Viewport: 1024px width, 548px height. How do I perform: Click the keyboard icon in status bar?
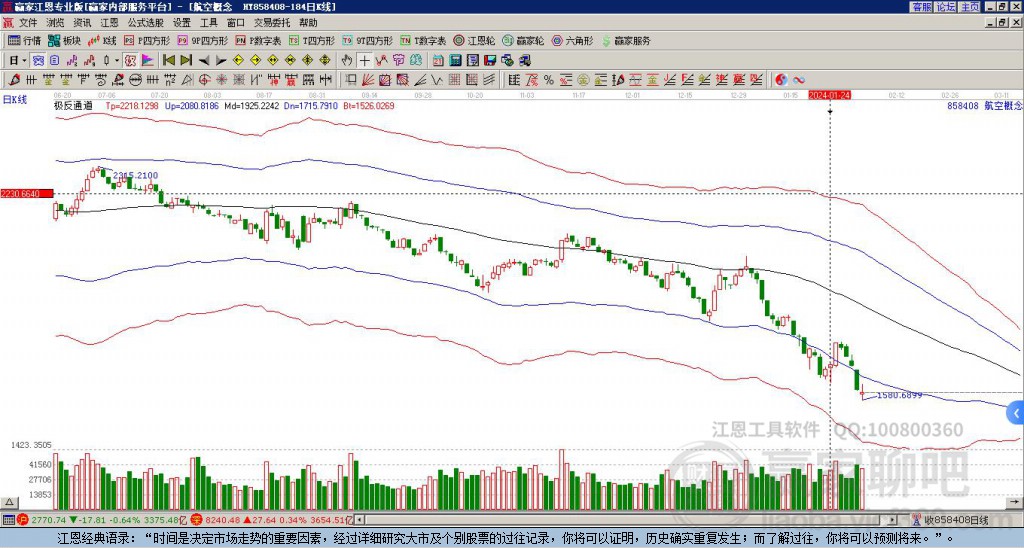8,520
